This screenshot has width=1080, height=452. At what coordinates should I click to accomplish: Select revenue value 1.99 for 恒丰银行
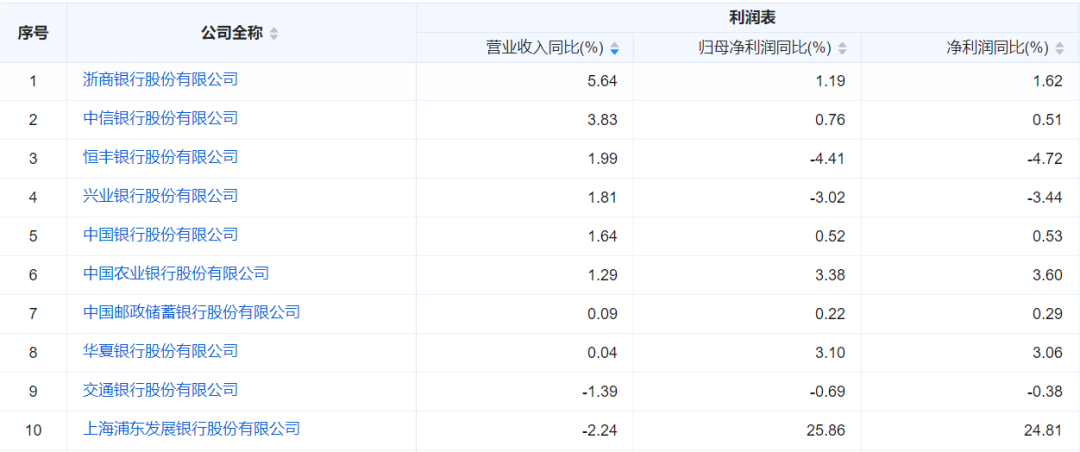[603, 158]
